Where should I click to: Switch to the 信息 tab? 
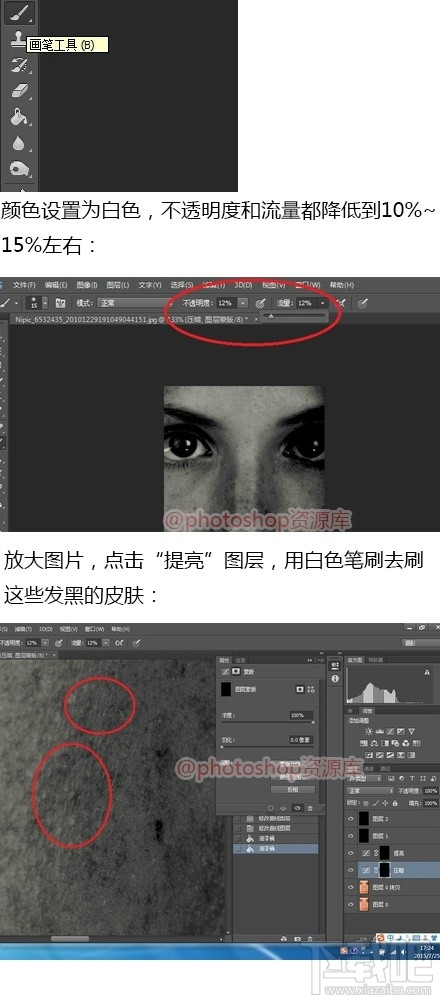240,660
